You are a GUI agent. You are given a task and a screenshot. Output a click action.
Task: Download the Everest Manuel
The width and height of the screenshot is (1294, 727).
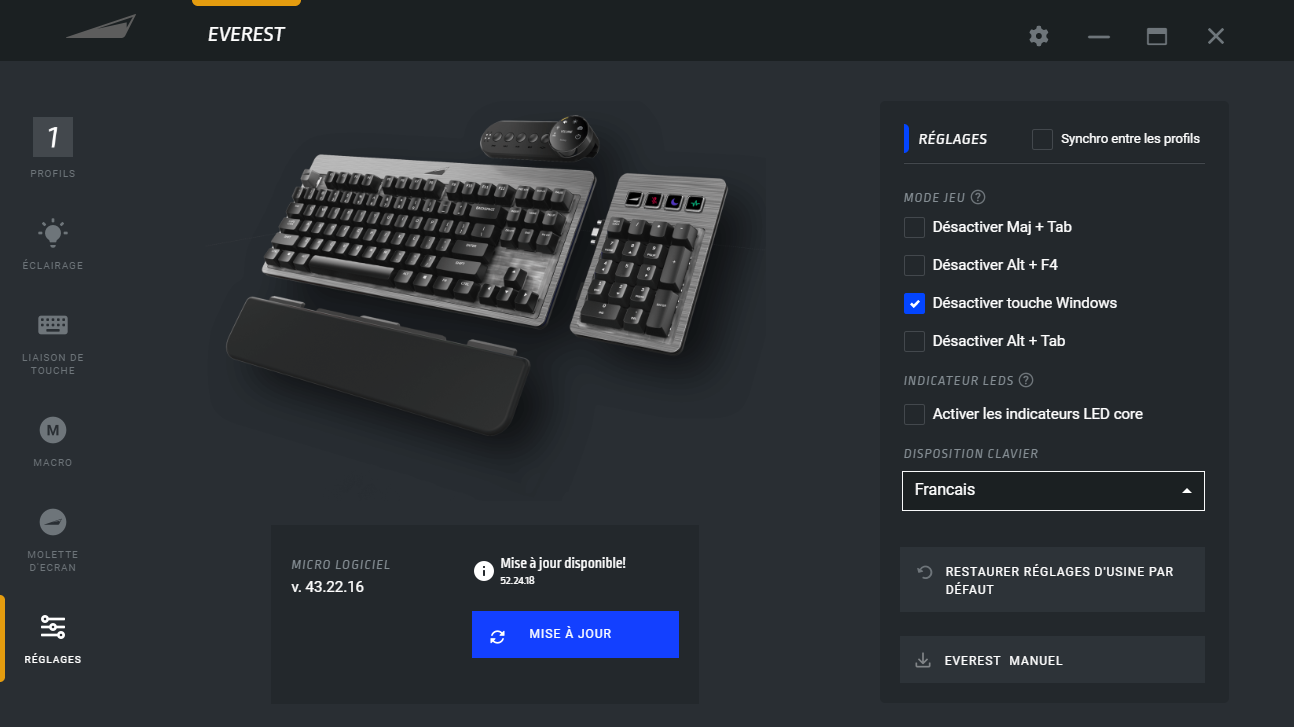click(x=1052, y=660)
